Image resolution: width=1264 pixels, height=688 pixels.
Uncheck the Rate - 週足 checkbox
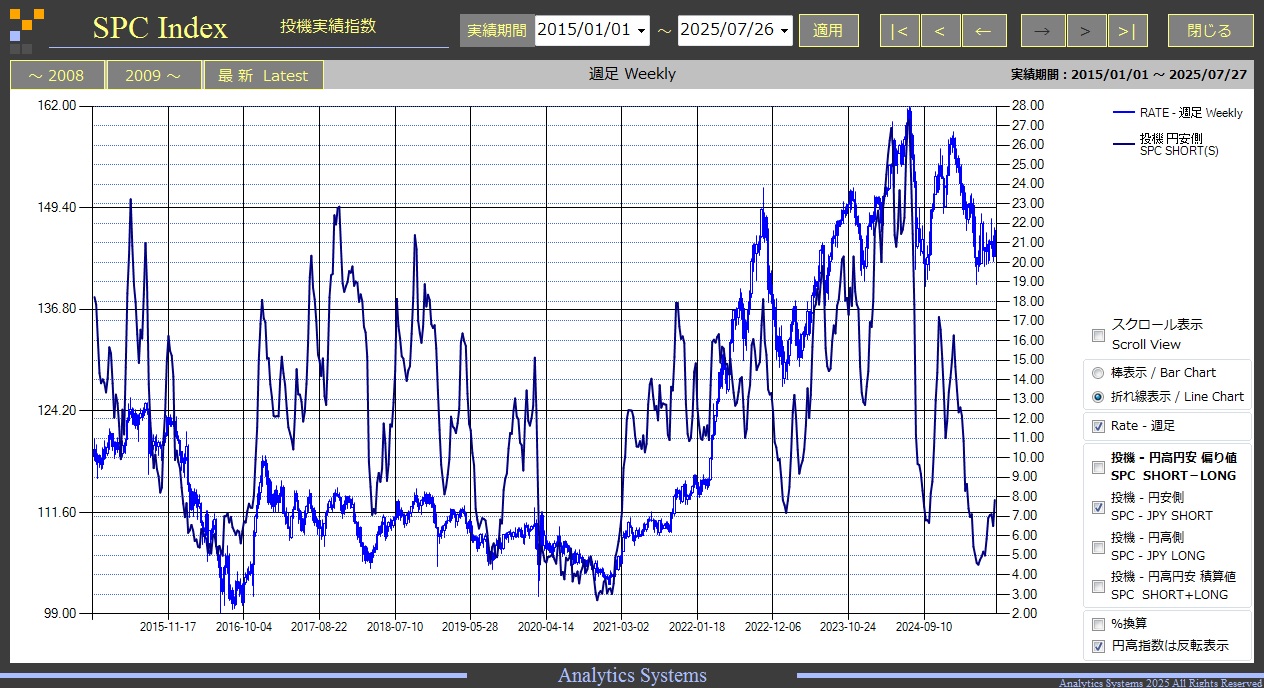pyautogui.click(x=1099, y=426)
